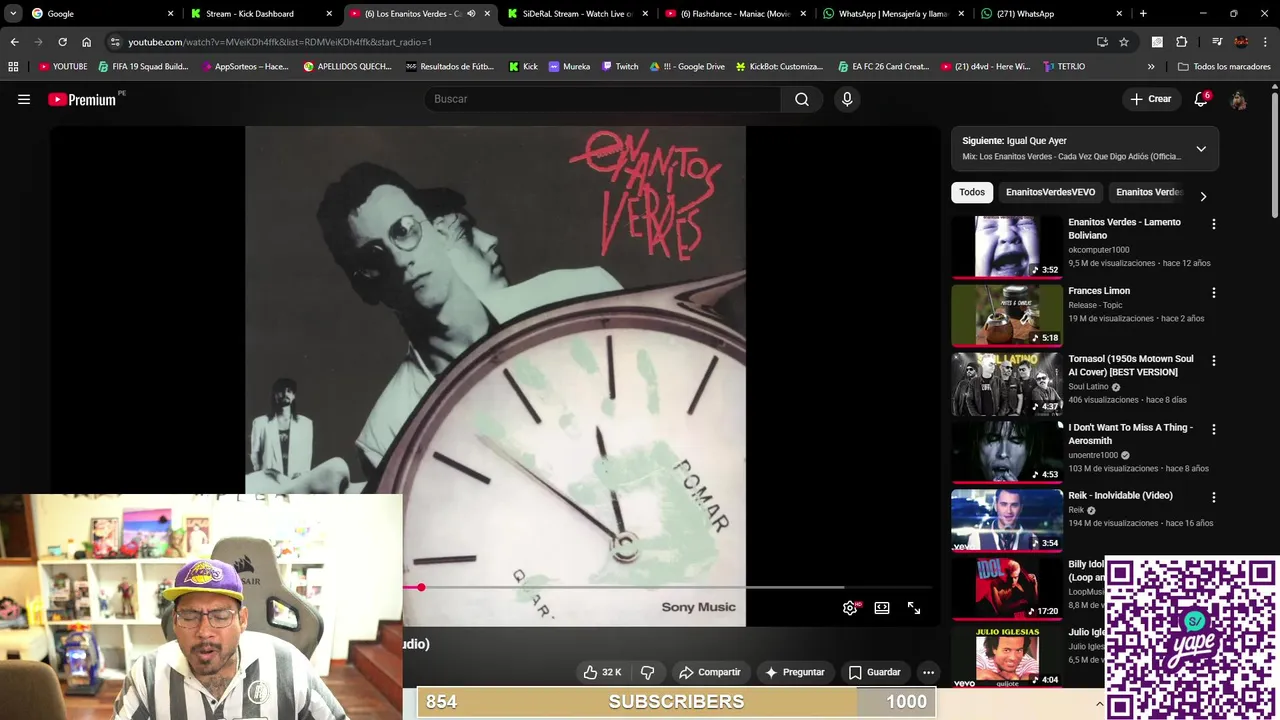1280x720 pixels.
Task: Open the Google Drive bookmark
Action: 687,66
